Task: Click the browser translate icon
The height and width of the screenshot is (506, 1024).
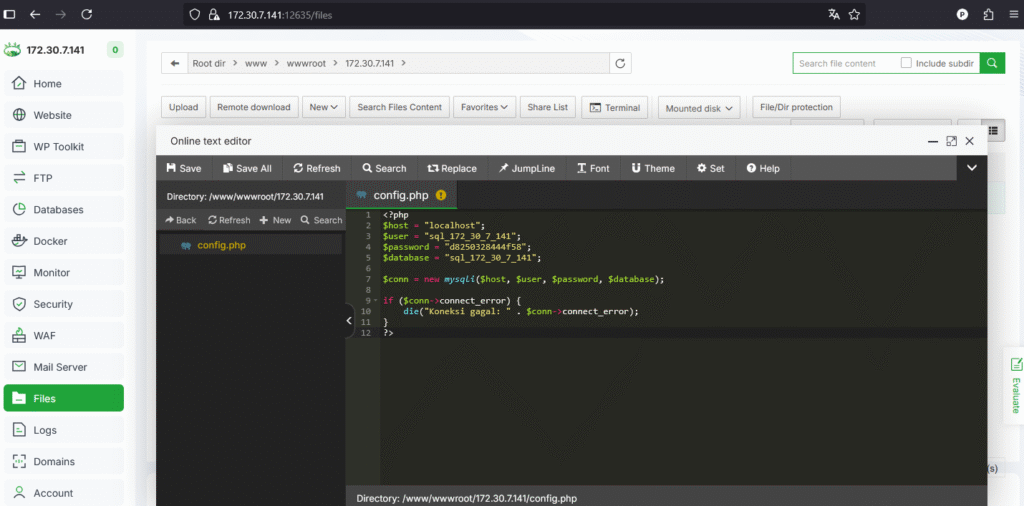Action: point(834,14)
